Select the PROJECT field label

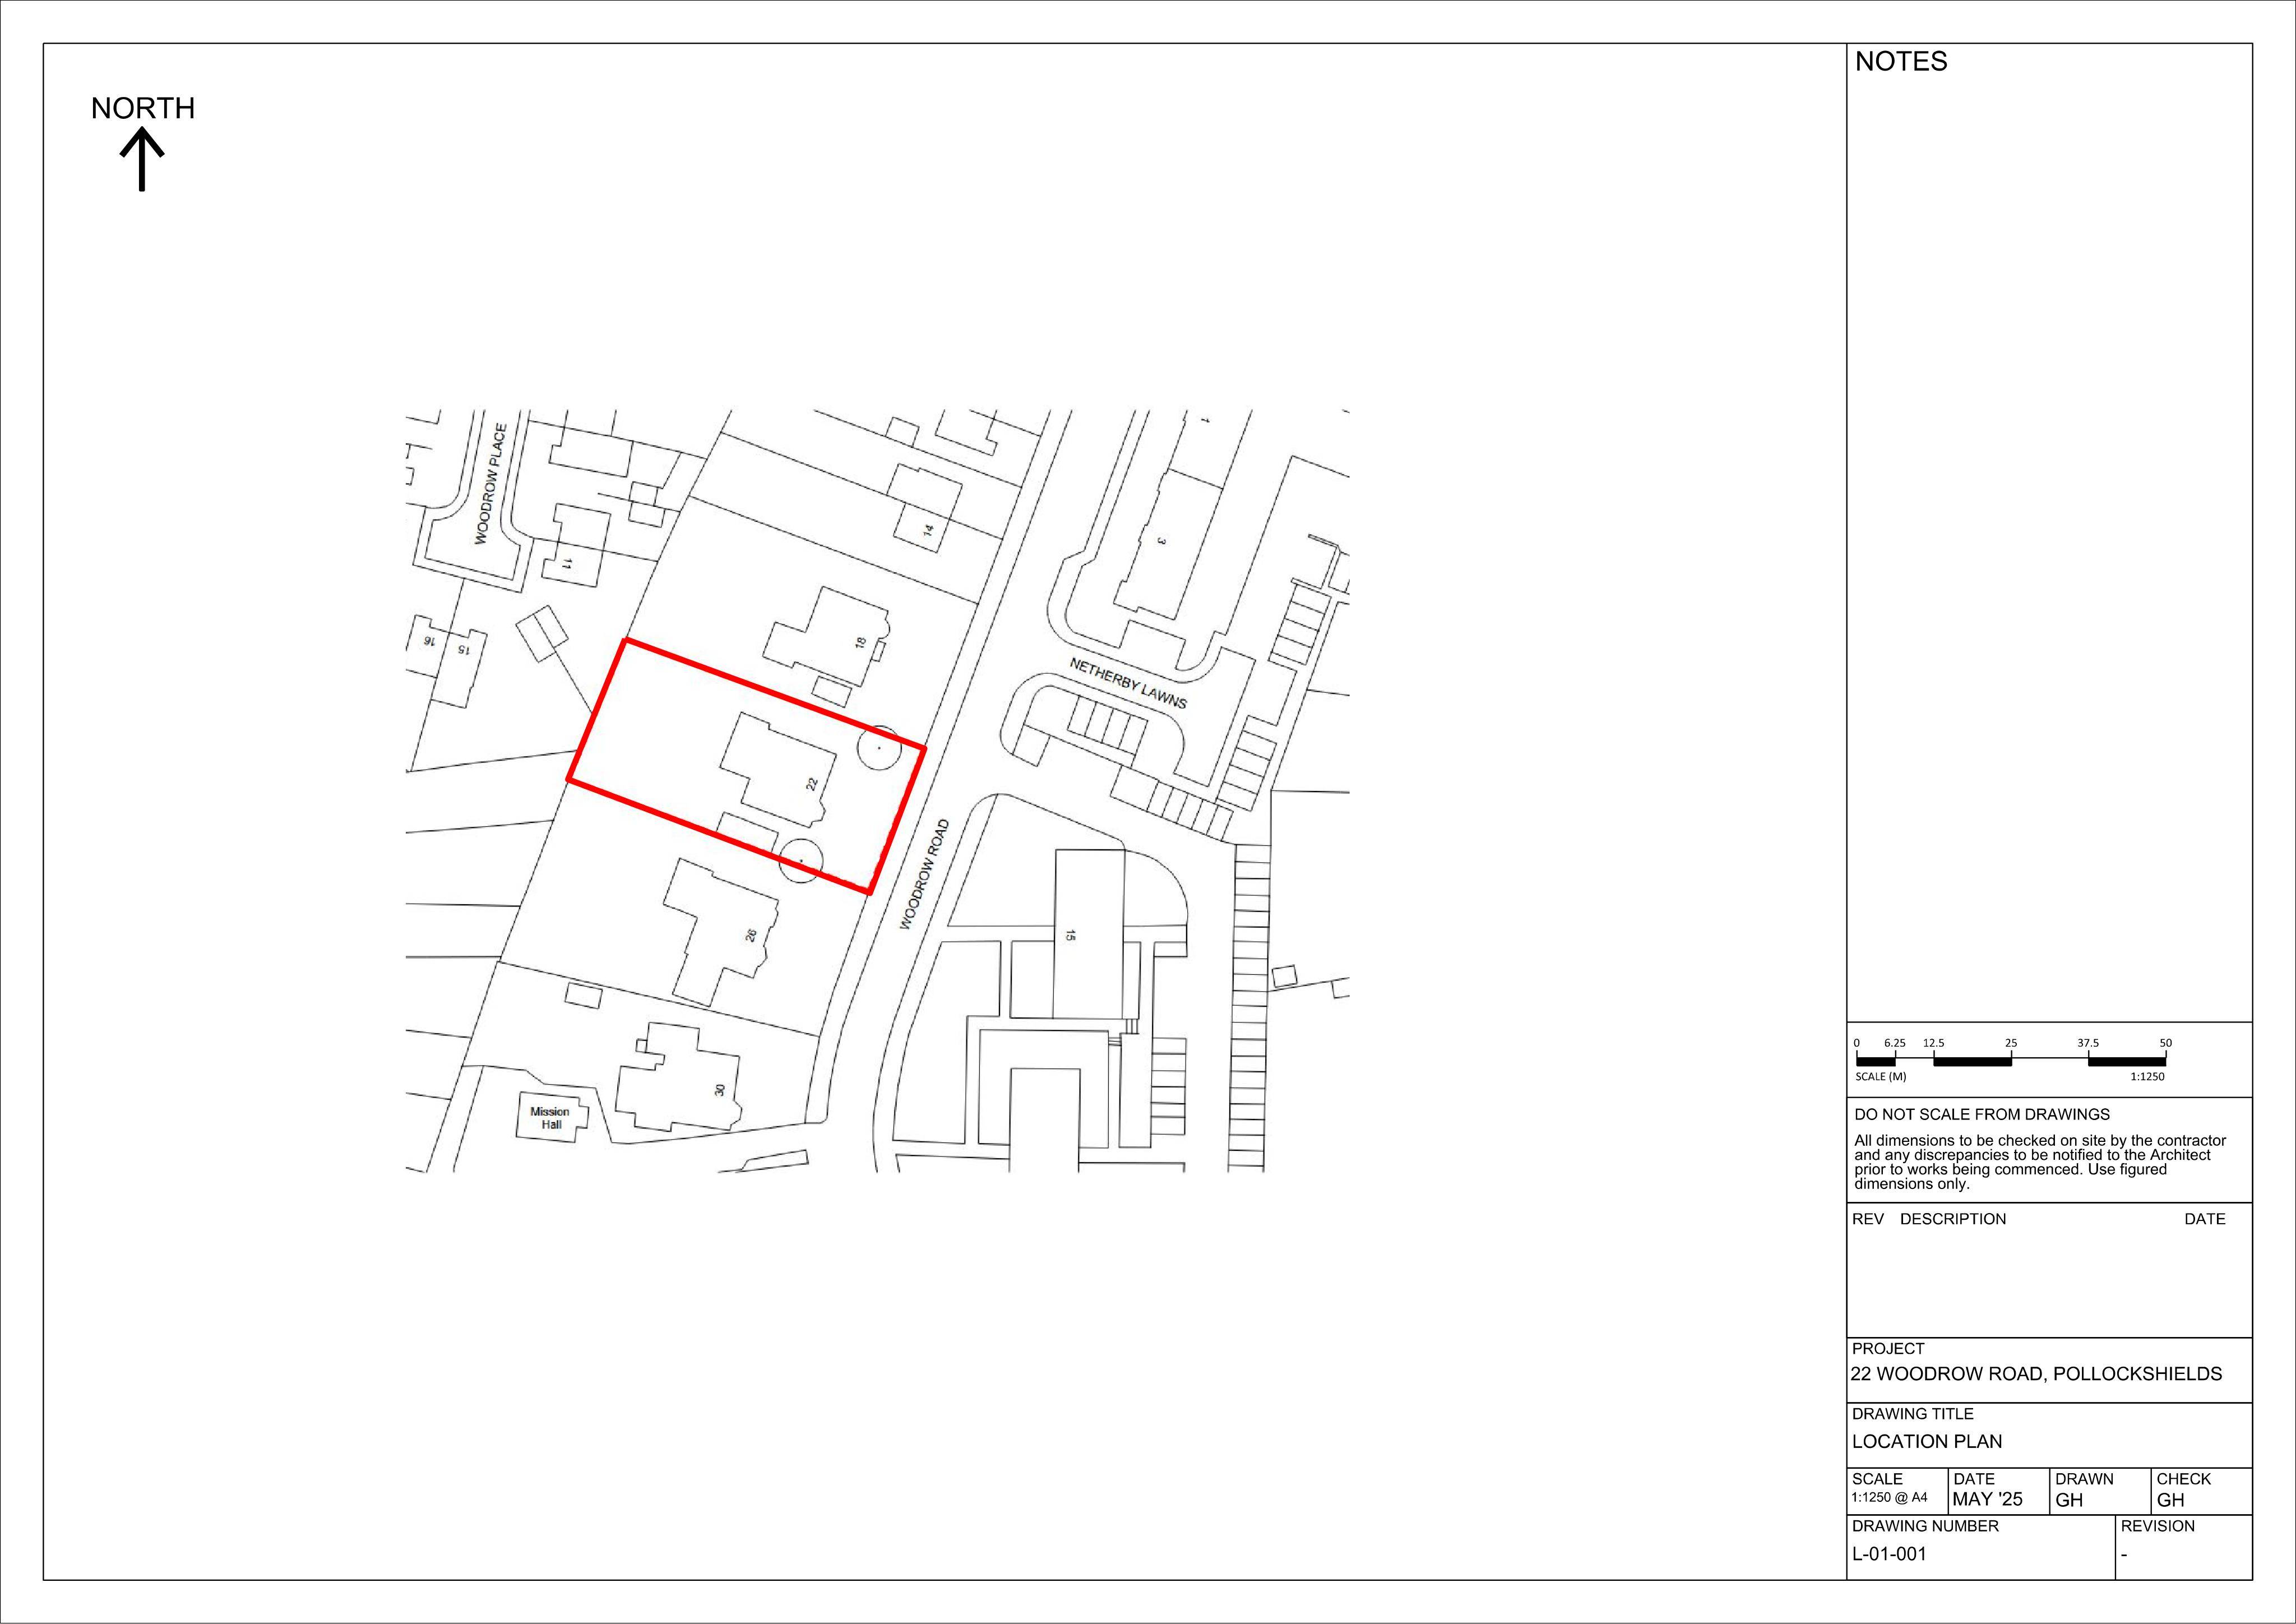click(x=1888, y=1349)
